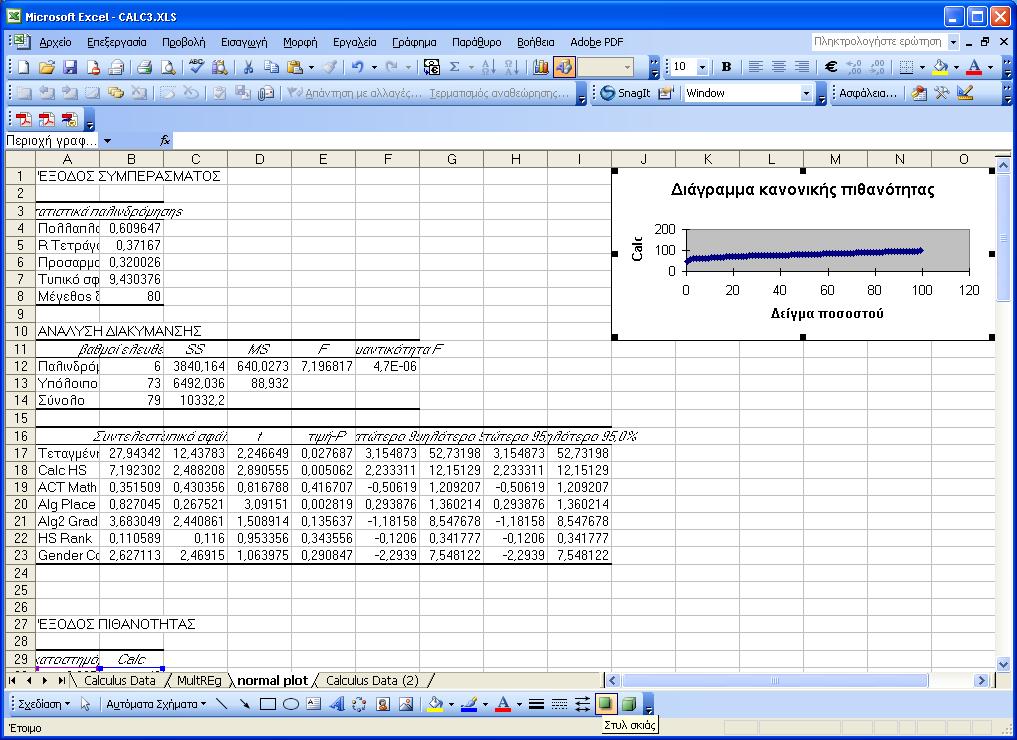Click the hammer and wrench tools icon

941,93
